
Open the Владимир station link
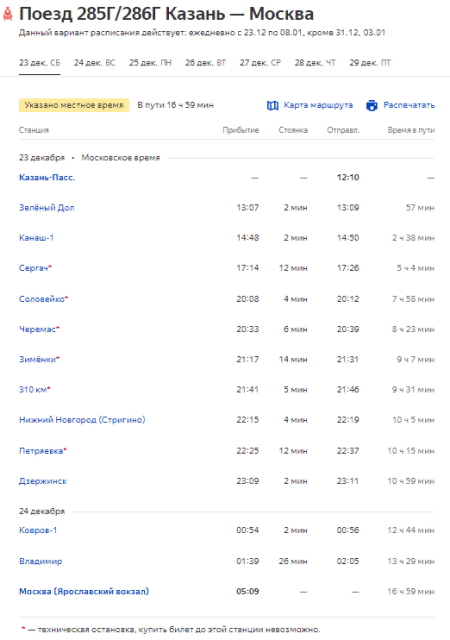40,561
